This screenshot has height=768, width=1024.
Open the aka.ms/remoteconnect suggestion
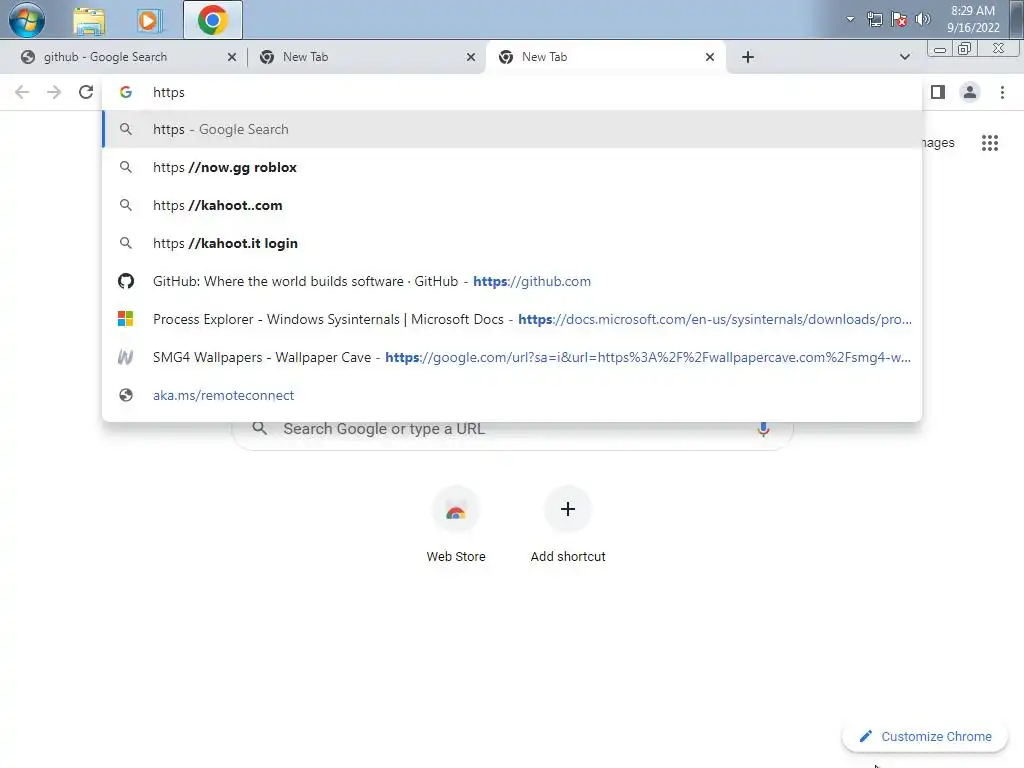pyautogui.click(x=512, y=394)
